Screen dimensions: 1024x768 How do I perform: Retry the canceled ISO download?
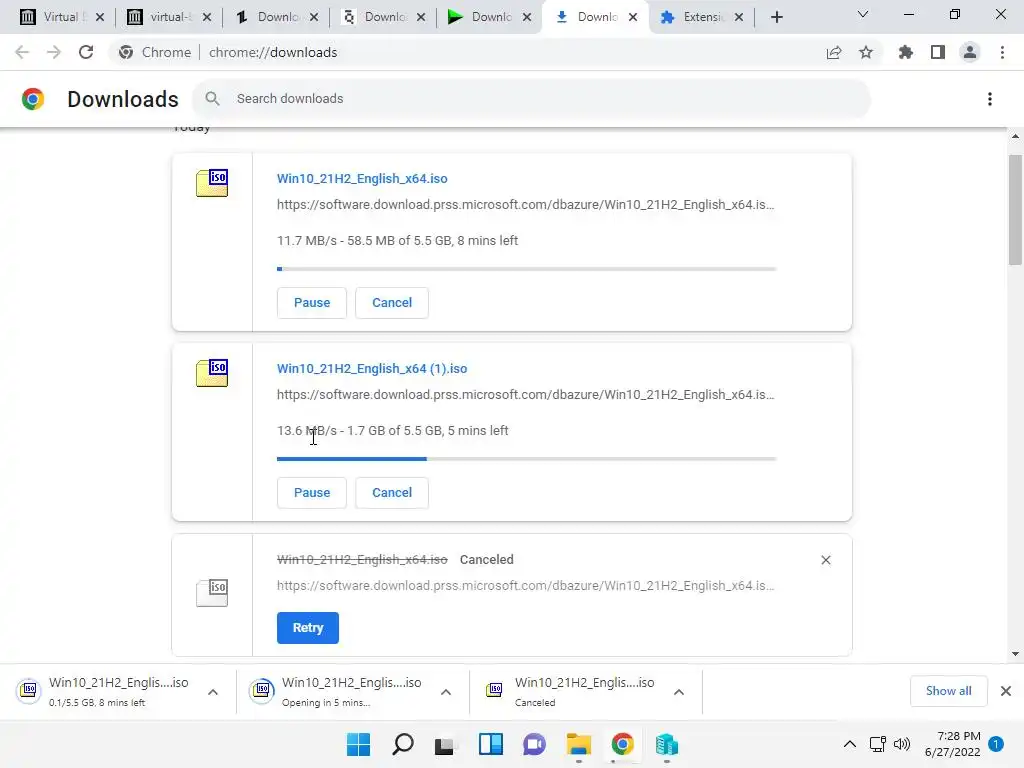tap(308, 628)
